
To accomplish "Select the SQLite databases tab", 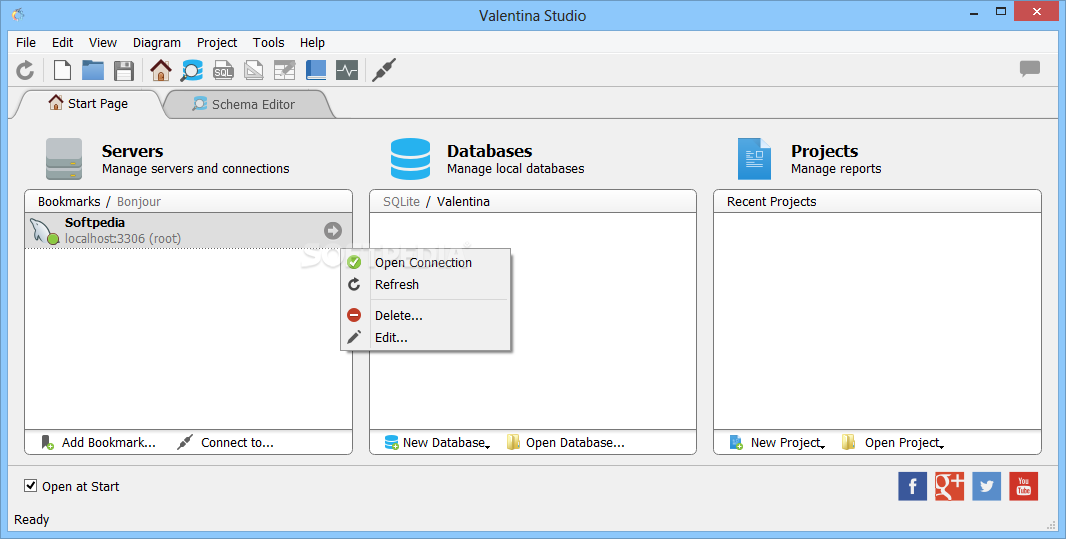I will click(x=401, y=202).
